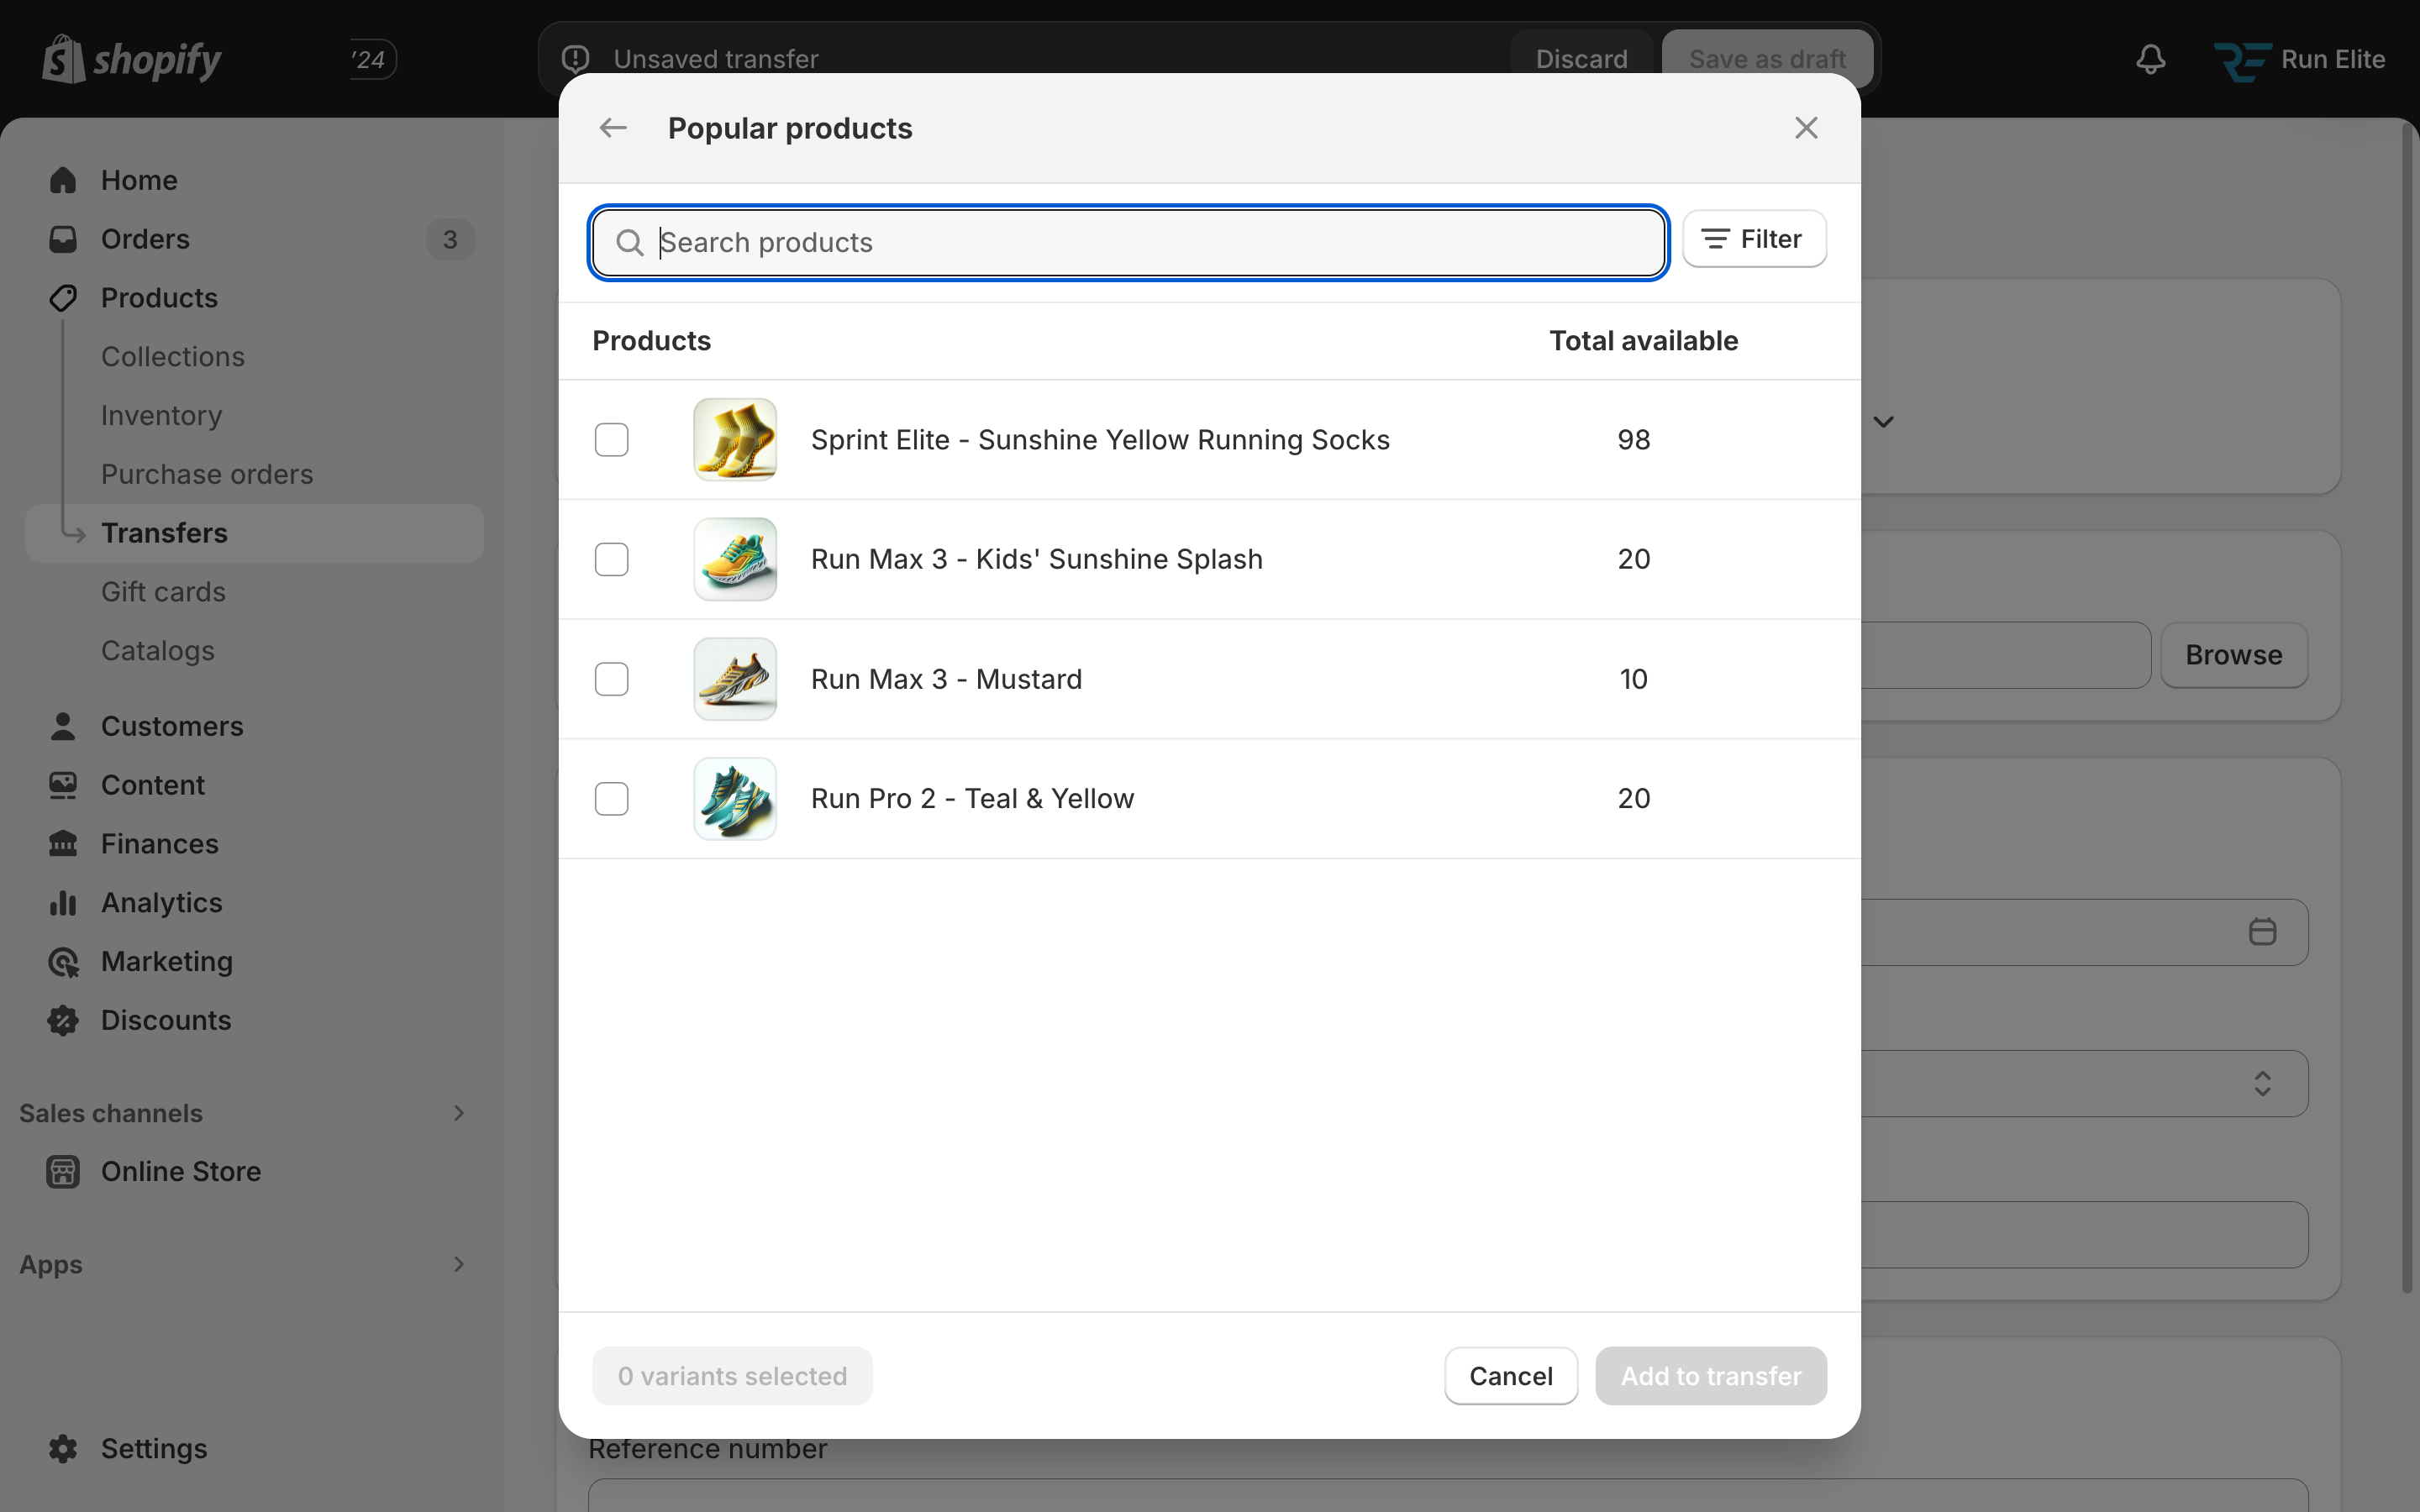The image size is (2420, 1512).
Task: Open the Filter options
Action: (1754, 239)
